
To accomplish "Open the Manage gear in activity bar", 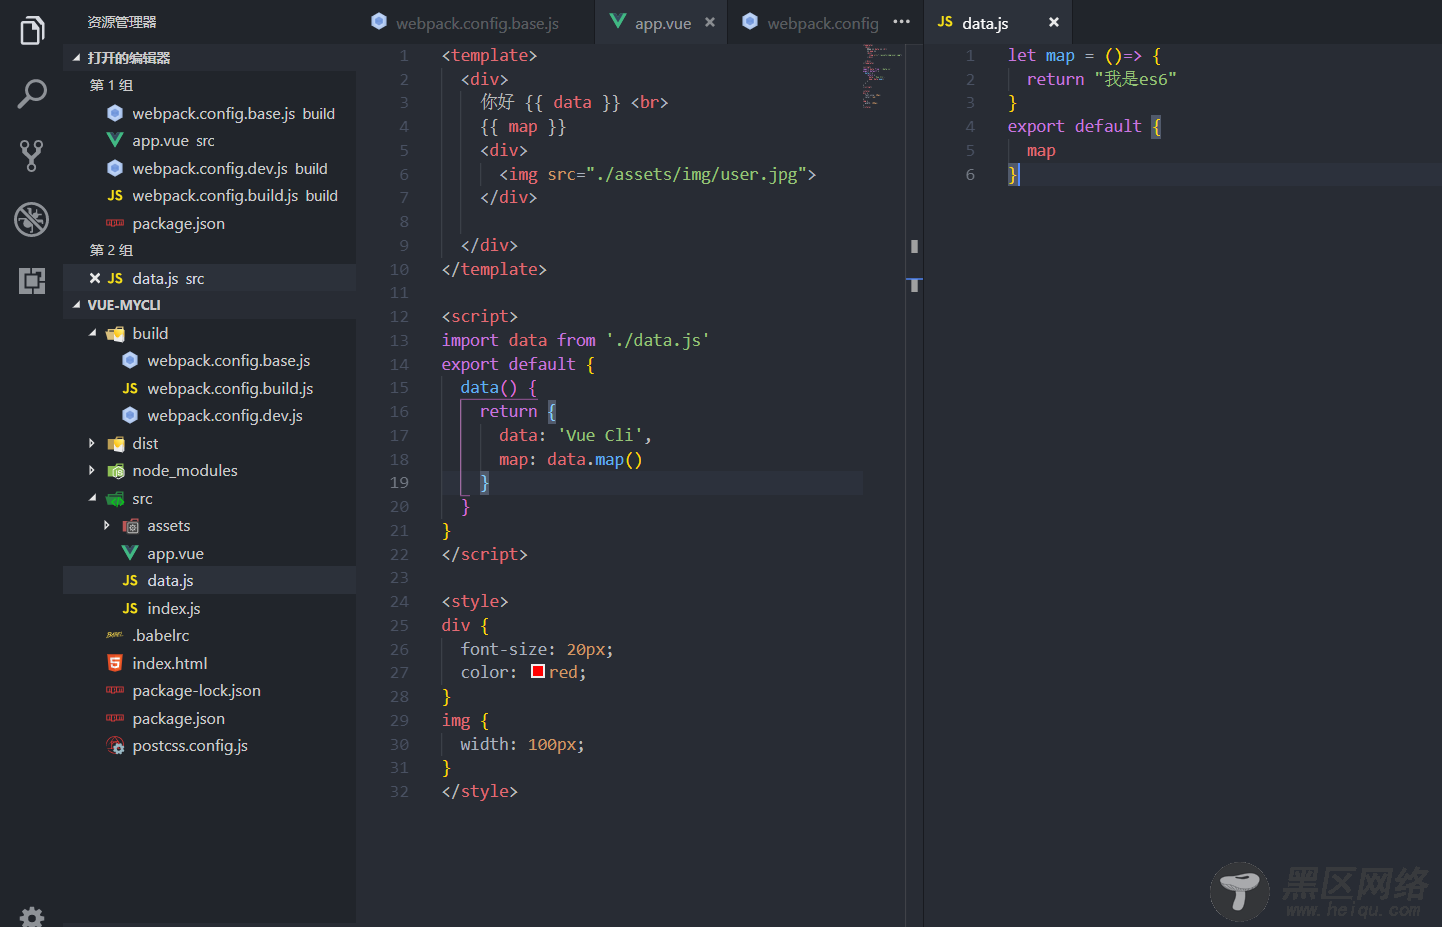I will click(32, 916).
